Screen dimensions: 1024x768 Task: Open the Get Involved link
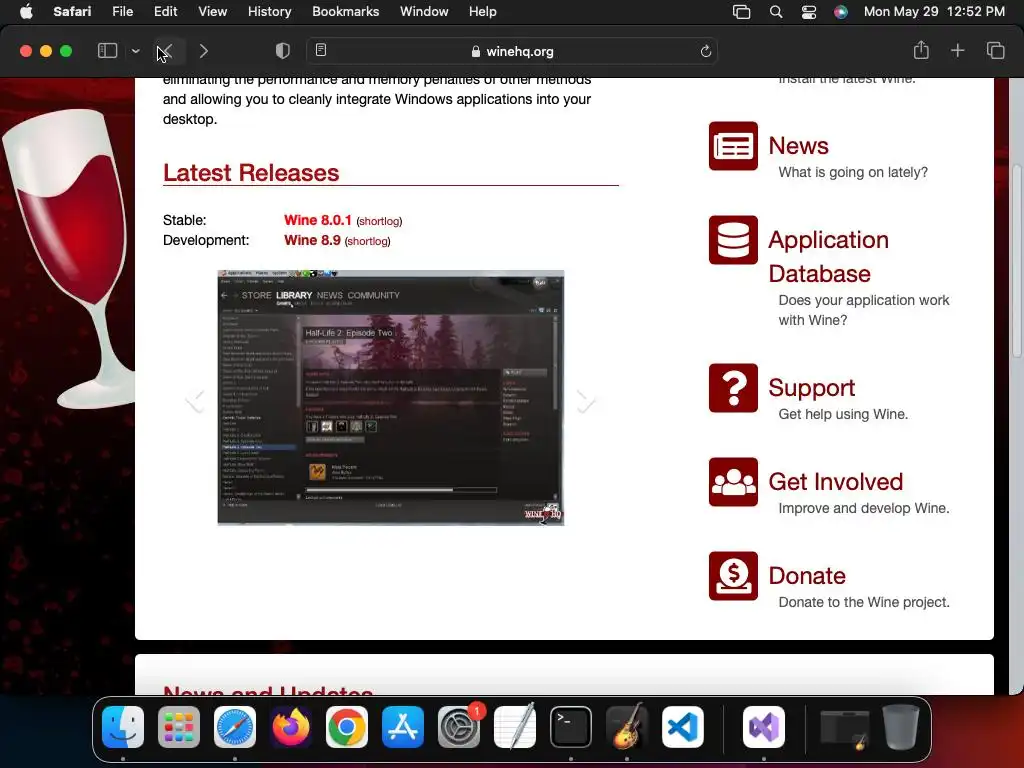coord(835,482)
